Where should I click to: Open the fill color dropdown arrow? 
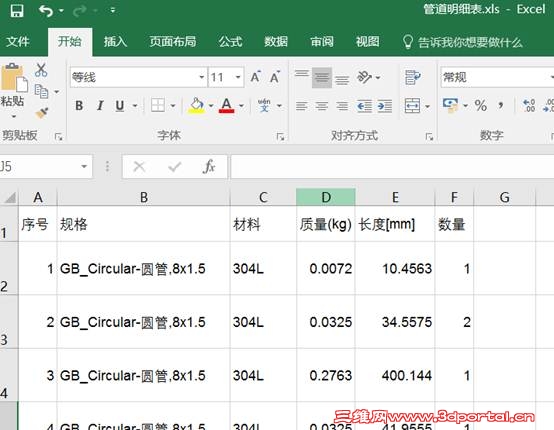coord(211,106)
